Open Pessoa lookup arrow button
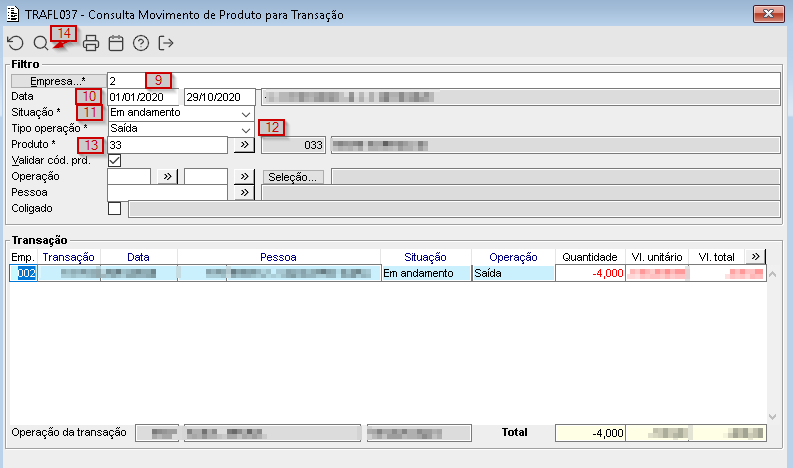This screenshot has width=793, height=468. (x=244, y=193)
